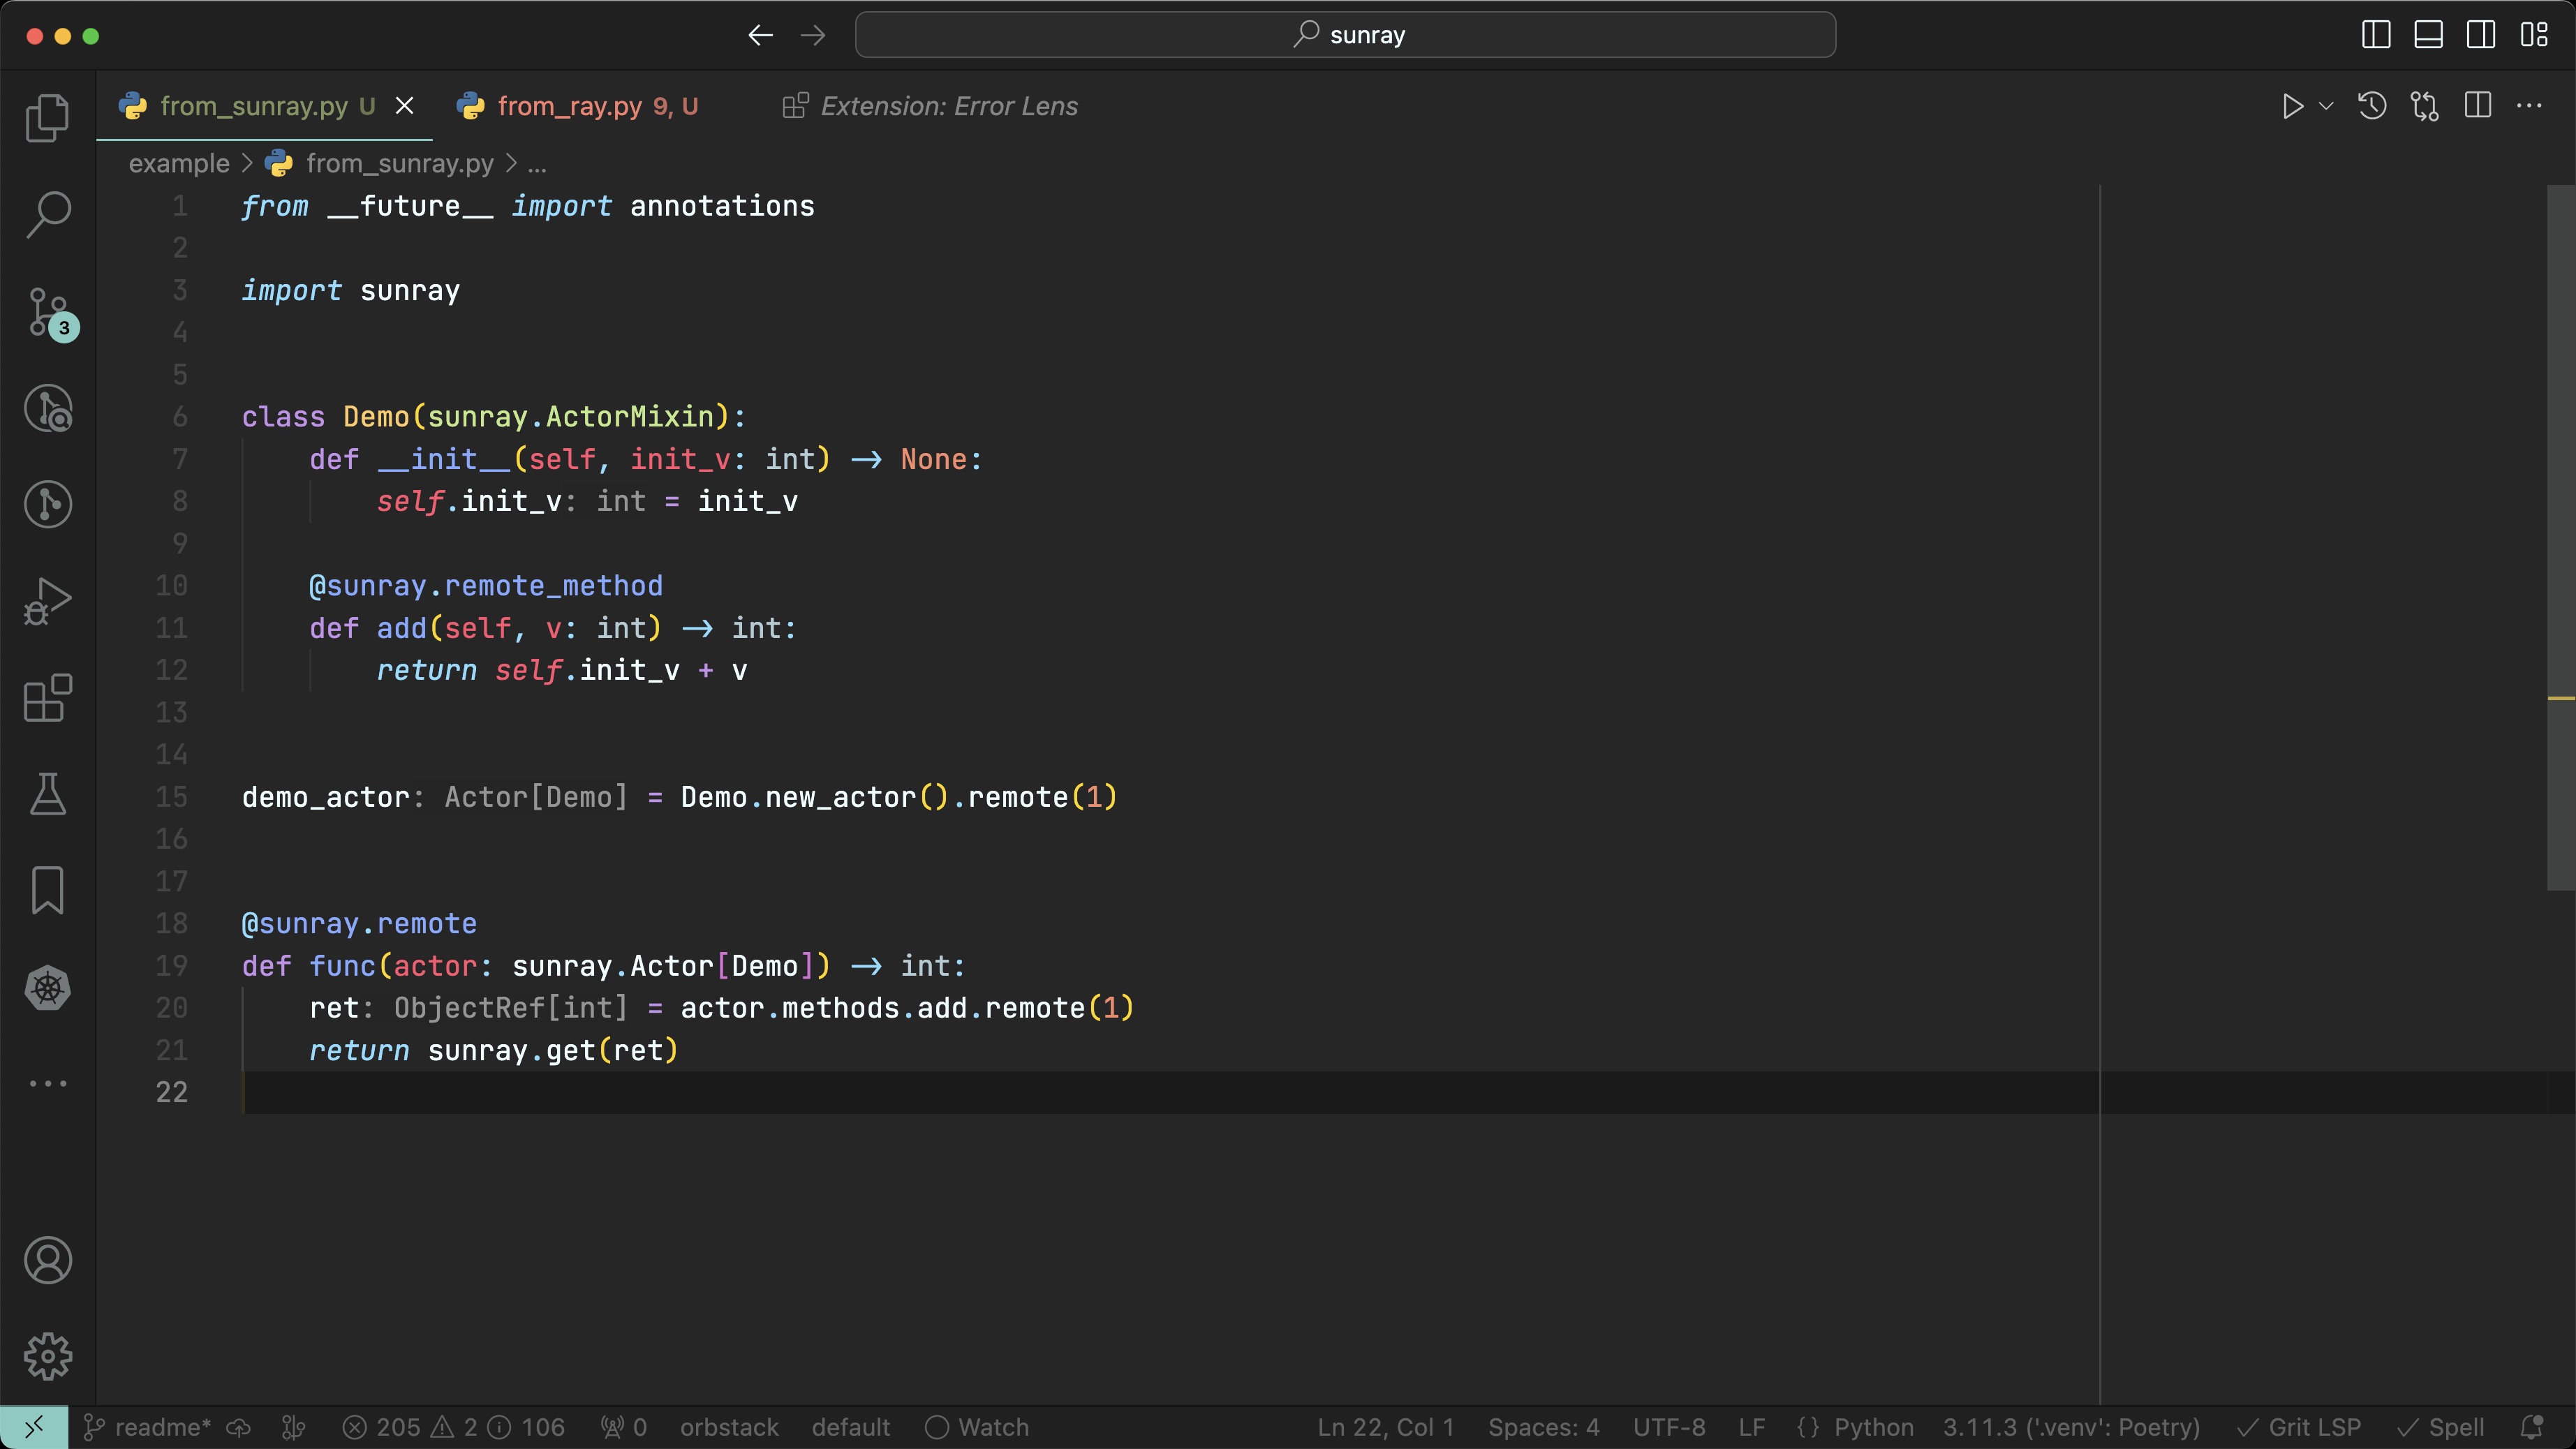Open the run button dropdown arrow

pyautogui.click(x=2326, y=106)
